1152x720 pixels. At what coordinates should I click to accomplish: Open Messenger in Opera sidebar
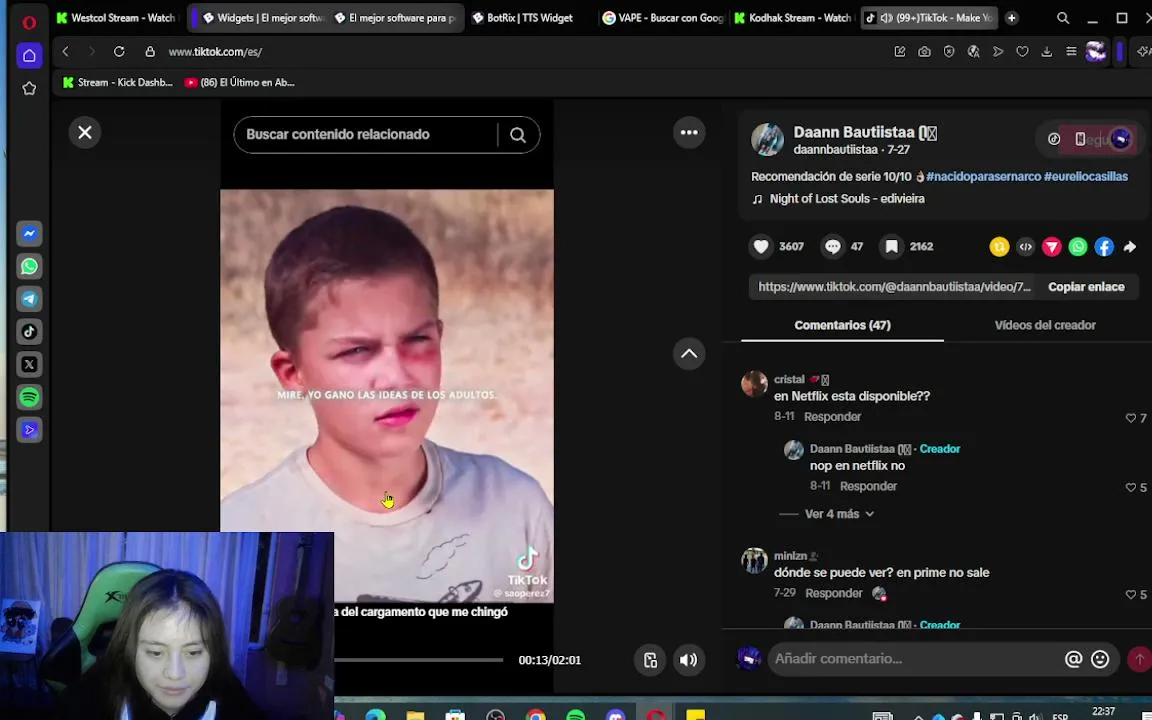coord(29,234)
